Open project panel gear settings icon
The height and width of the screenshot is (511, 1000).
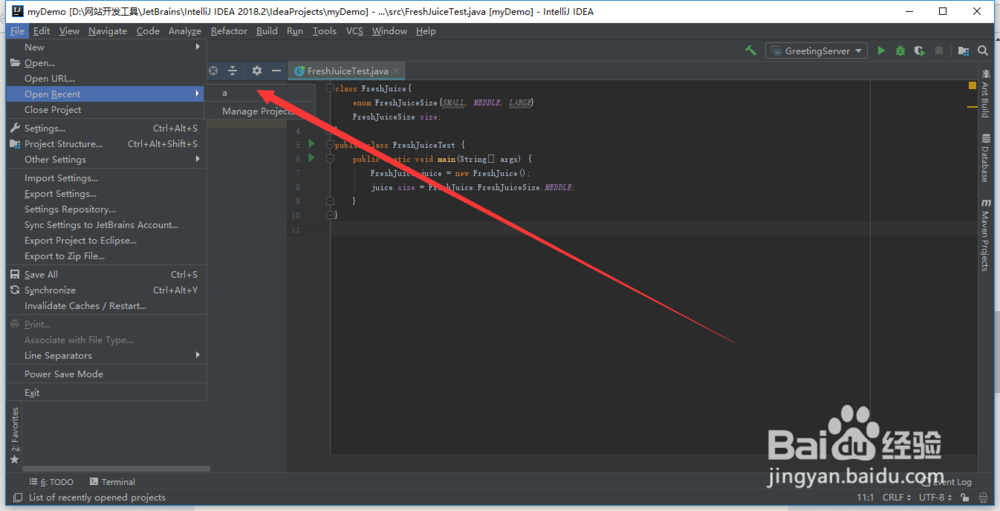(256, 71)
